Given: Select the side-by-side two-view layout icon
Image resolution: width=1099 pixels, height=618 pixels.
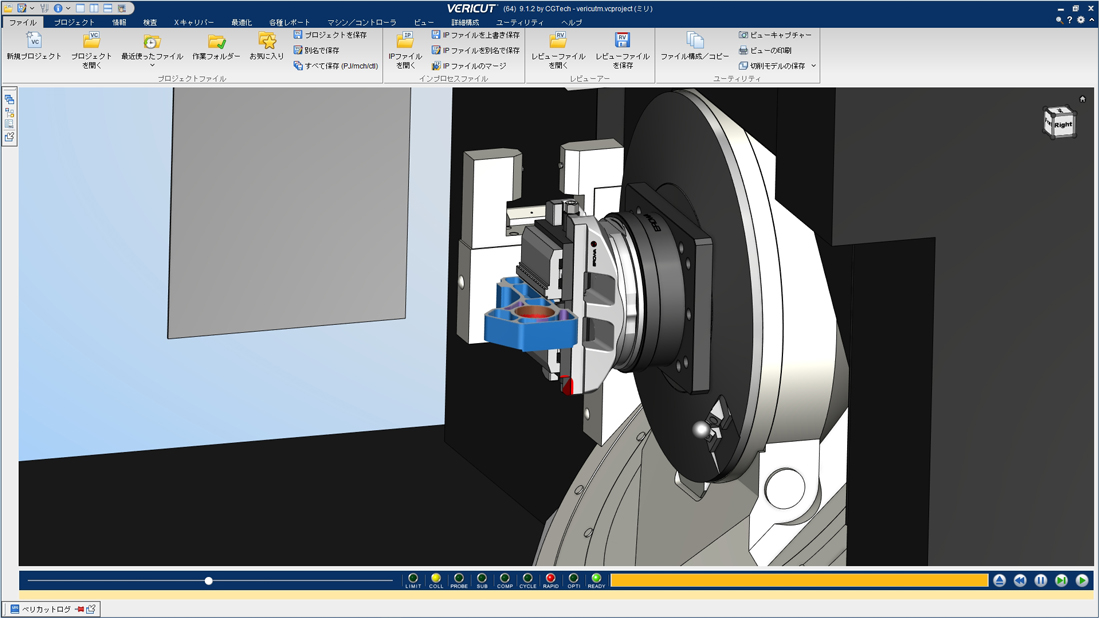Looking at the screenshot, I should click(x=93, y=8).
